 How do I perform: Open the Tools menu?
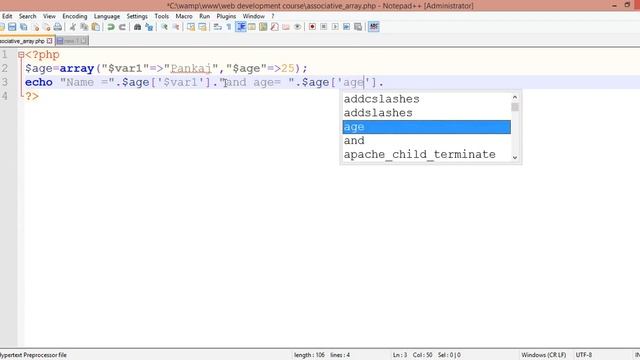pos(162,16)
